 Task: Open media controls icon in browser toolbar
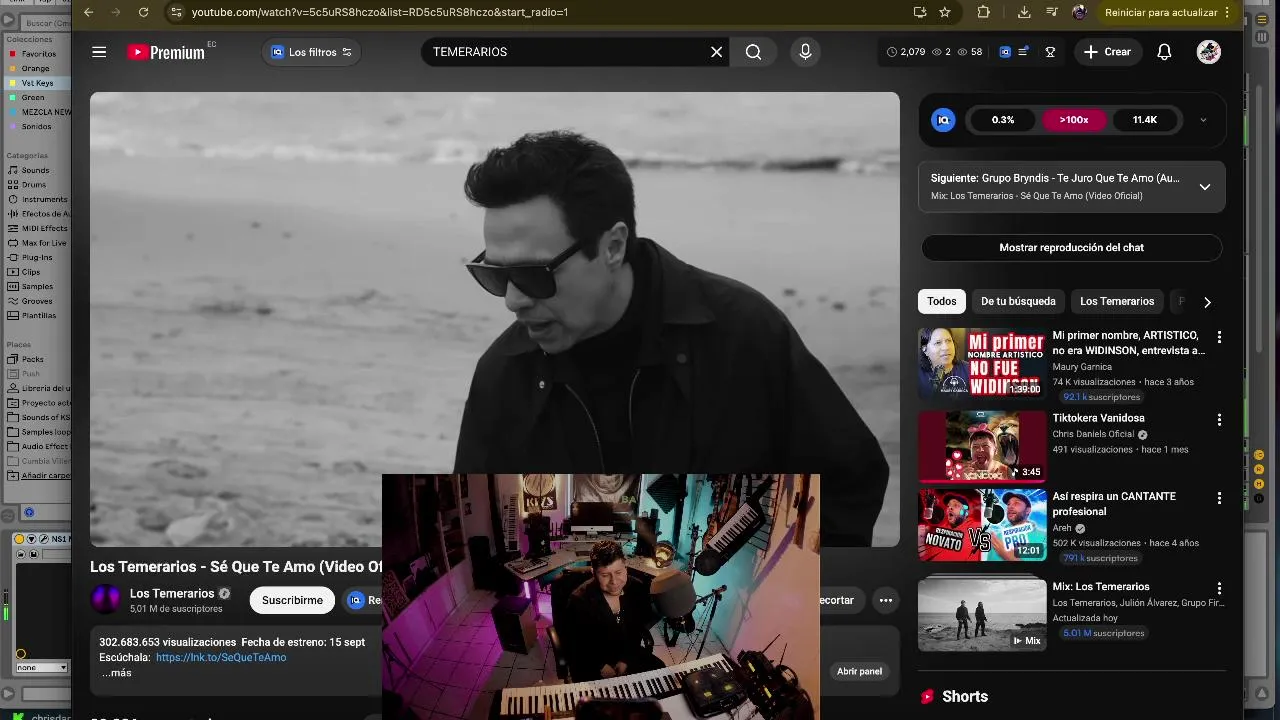coord(1052,12)
